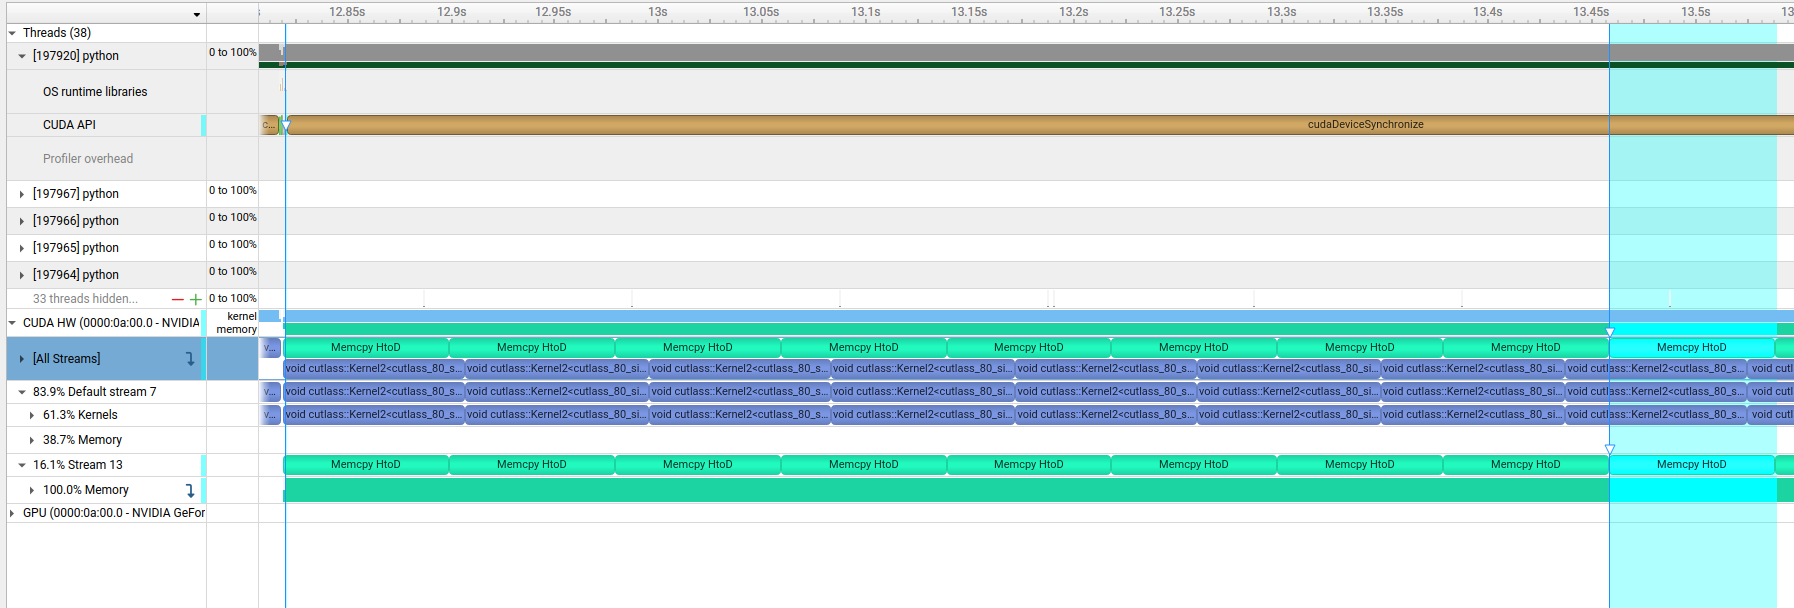Viewport: 1794px width, 608px height.
Task: Click the triangle marker above the Stream 13 selection
Action: pyautogui.click(x=1610, y=450)
